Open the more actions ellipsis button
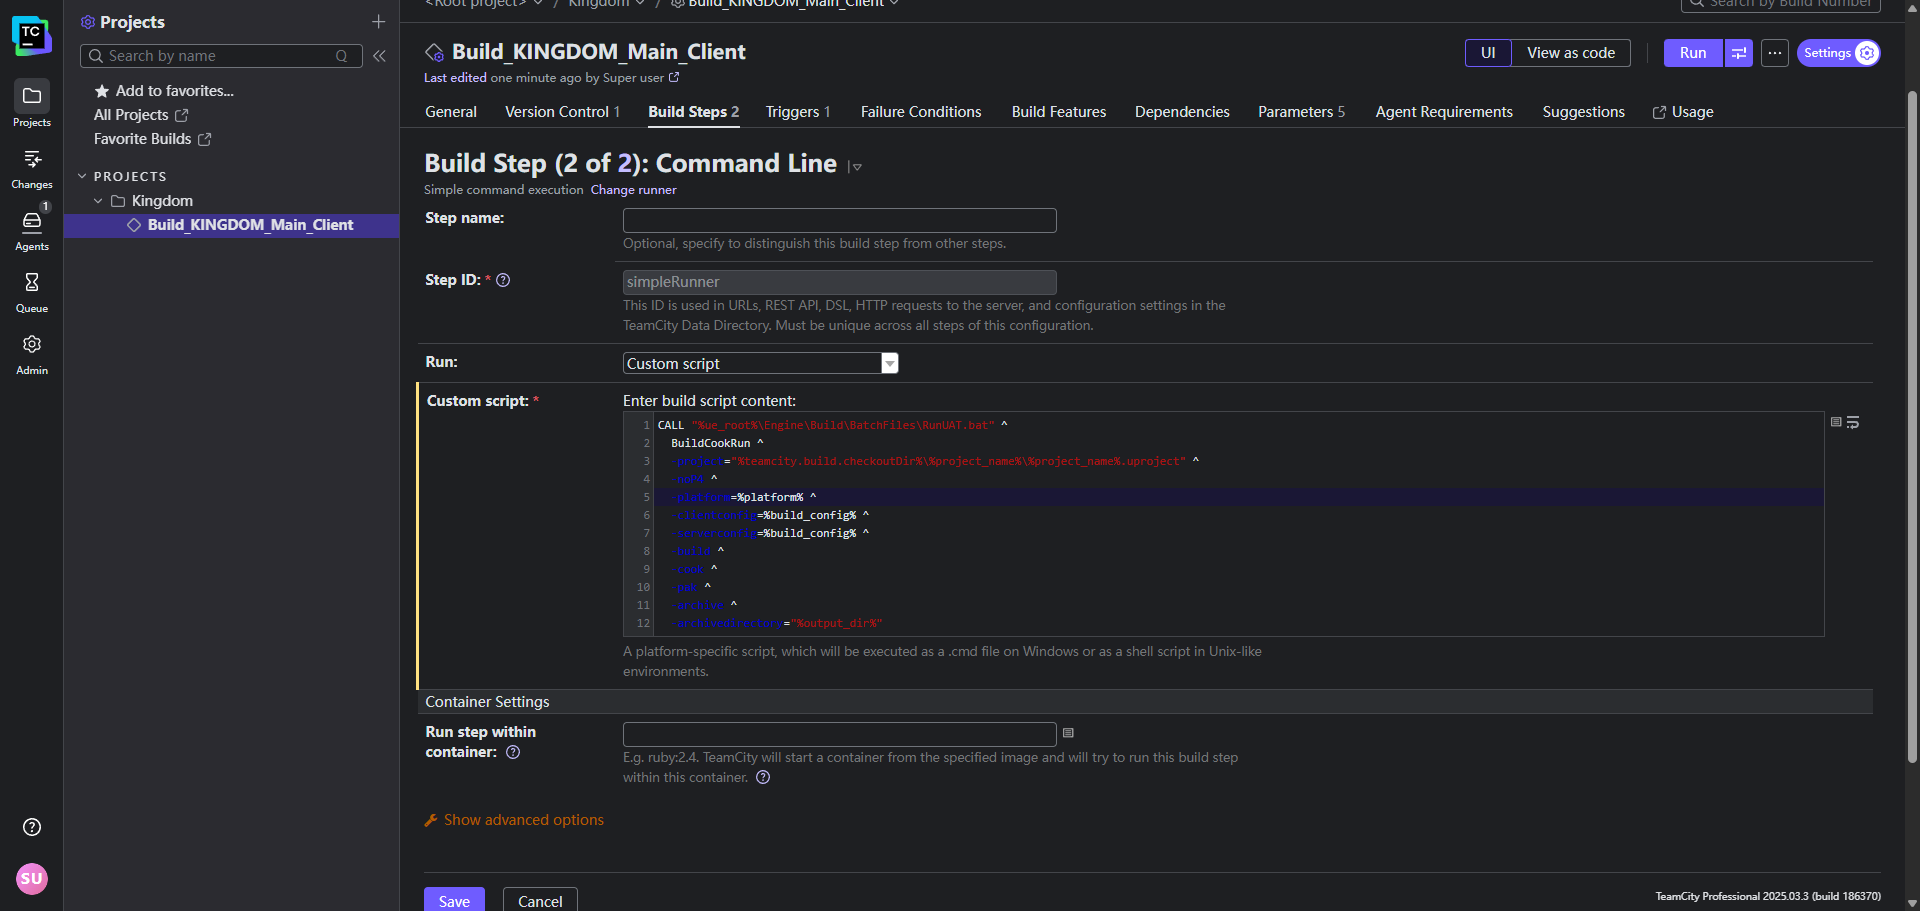 pyautogui.click(x=1775, y=53)
